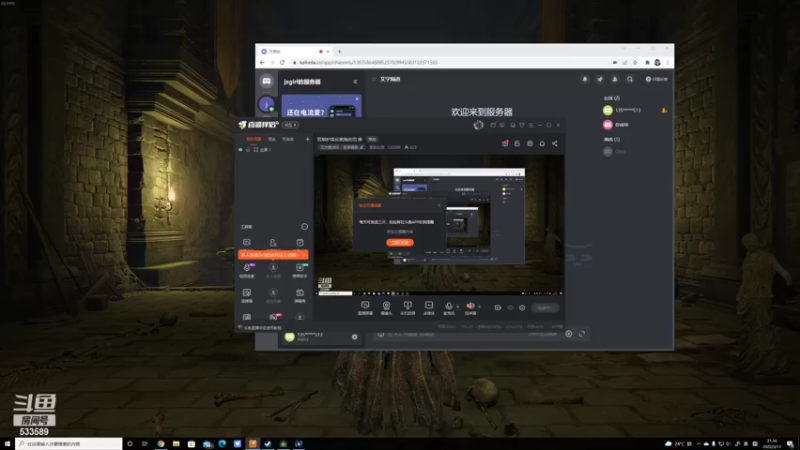This screenshot has width=800, height=450.
Task: Close the orange tooltip banner in the toolbox
Action: click(304, 255)
